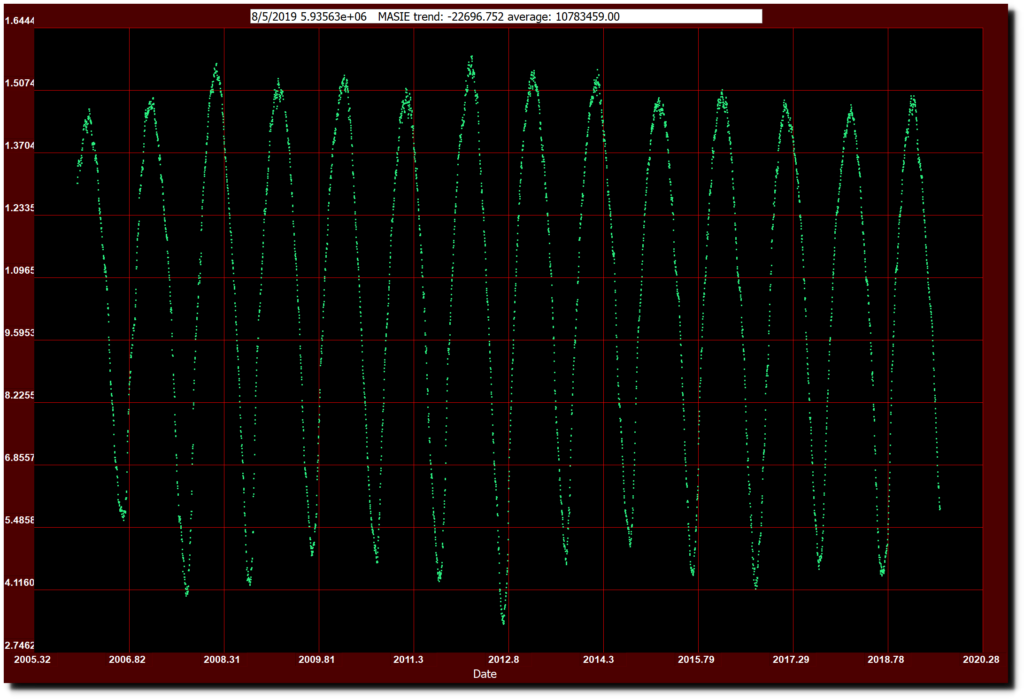Image resolution: width=1024 pixels, height=699 pixels.
Task: Click the y-axis label 1.6444
Action: [20, 21]
